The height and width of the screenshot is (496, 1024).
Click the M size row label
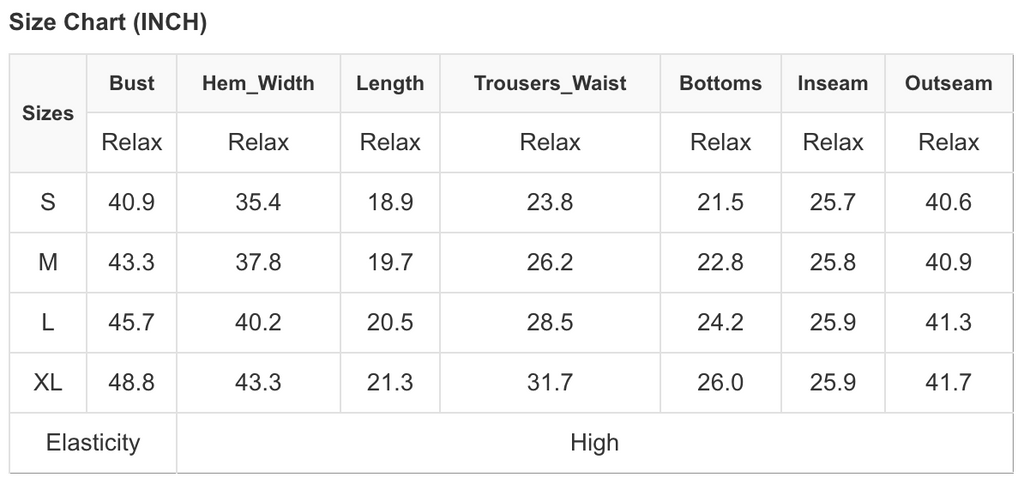coord(48,262)
